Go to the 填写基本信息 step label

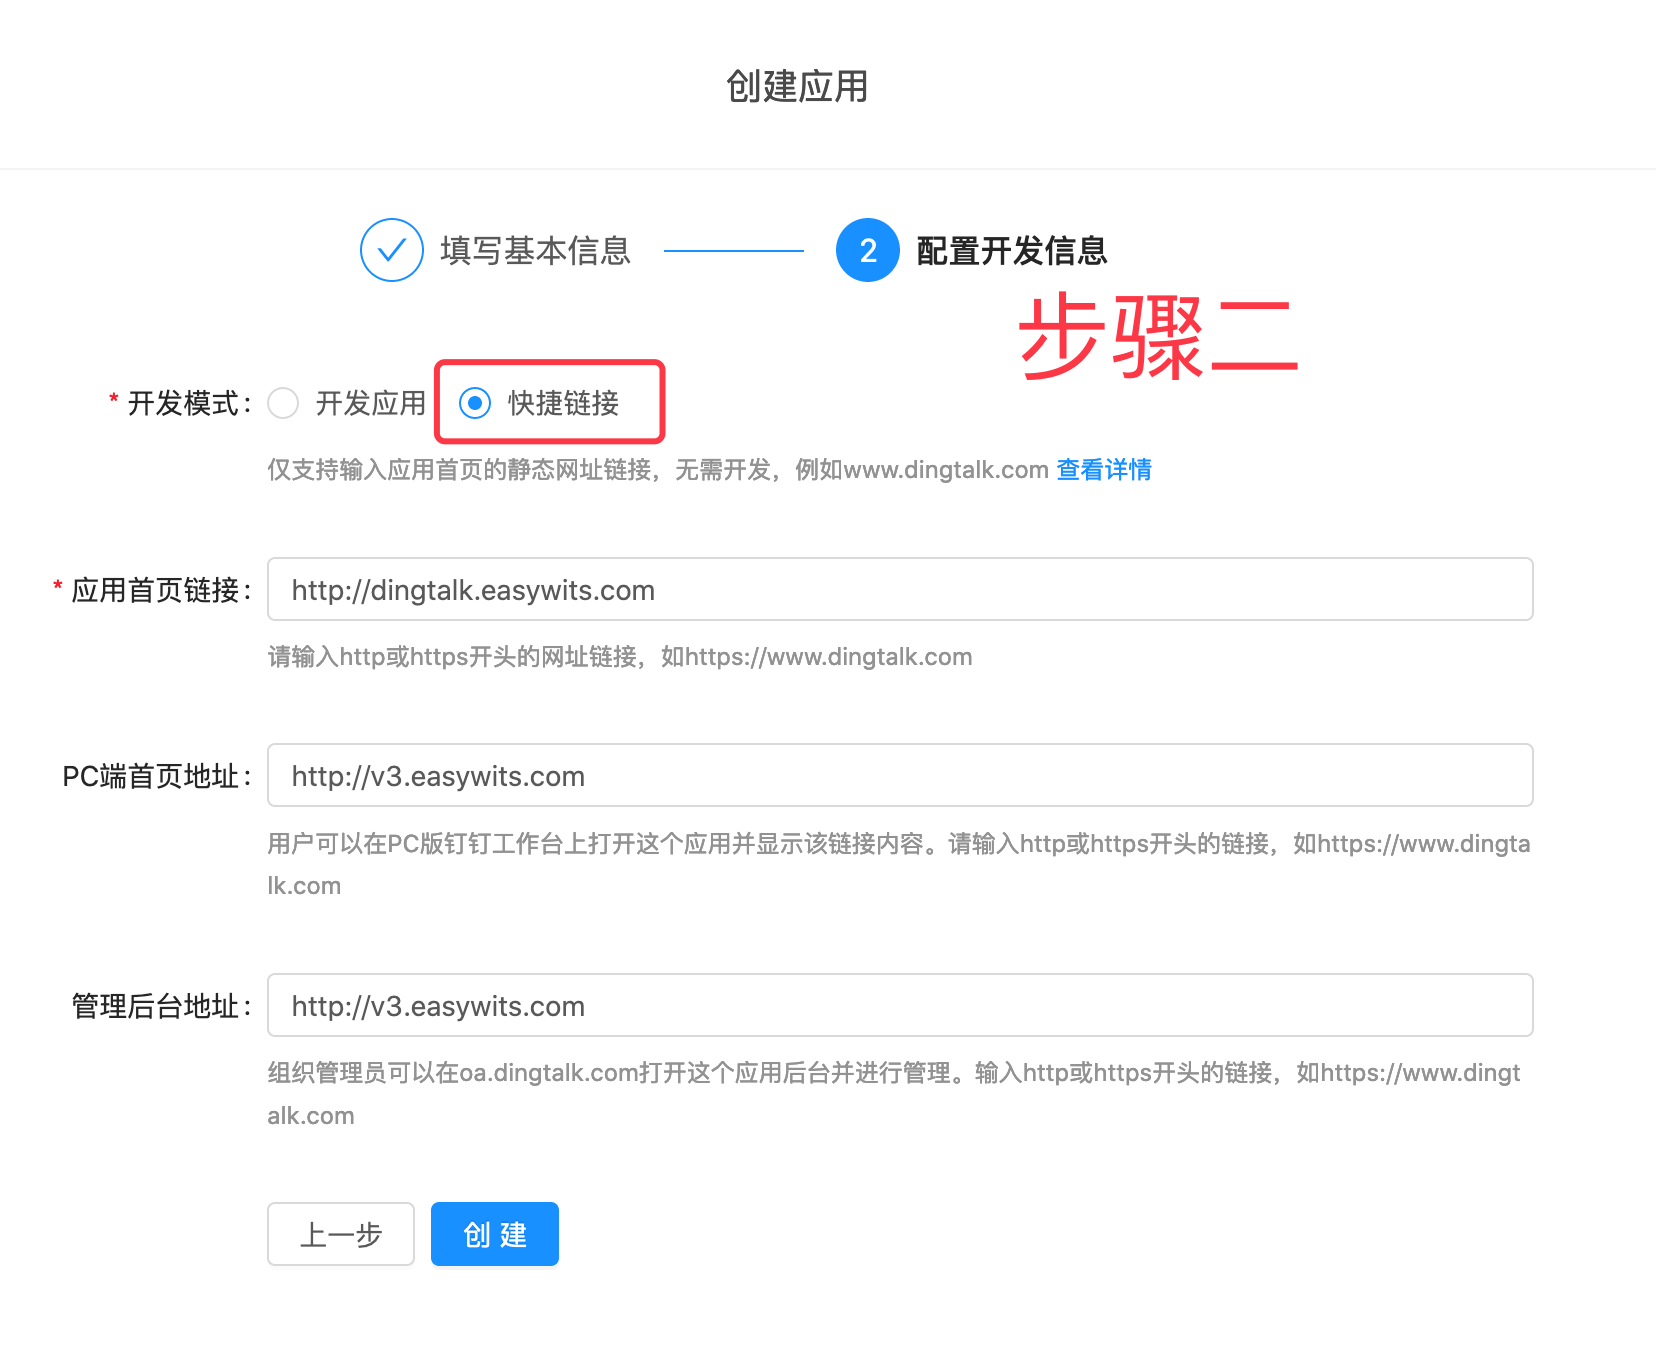[535, 250]
